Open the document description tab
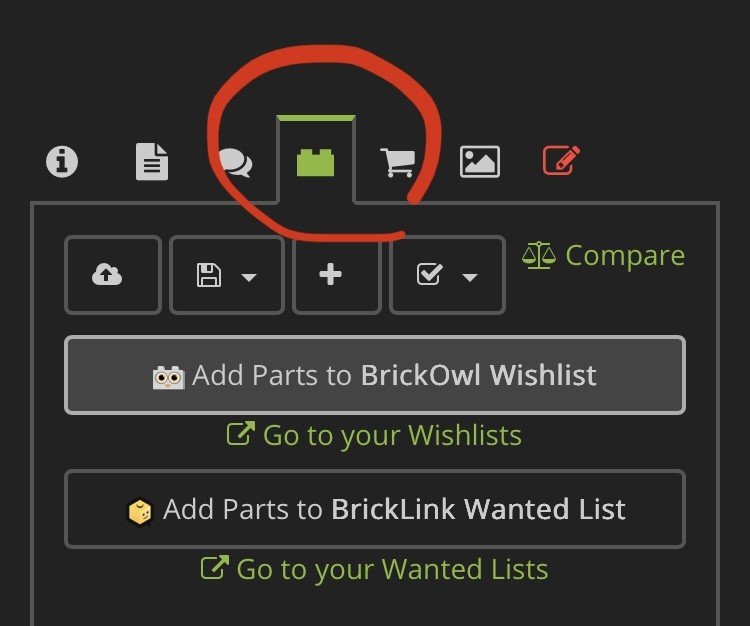This screenshot has width=750, height=626. point(152,162)
